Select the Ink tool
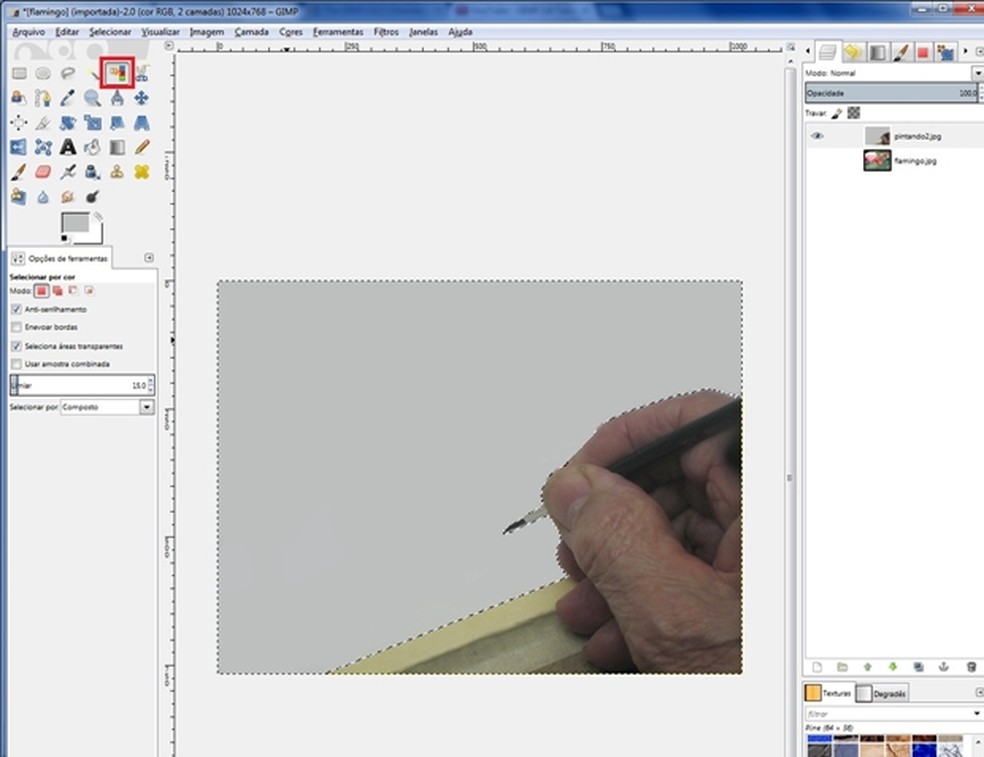This screenshot has height=757, width=984. tap(92, 172)
